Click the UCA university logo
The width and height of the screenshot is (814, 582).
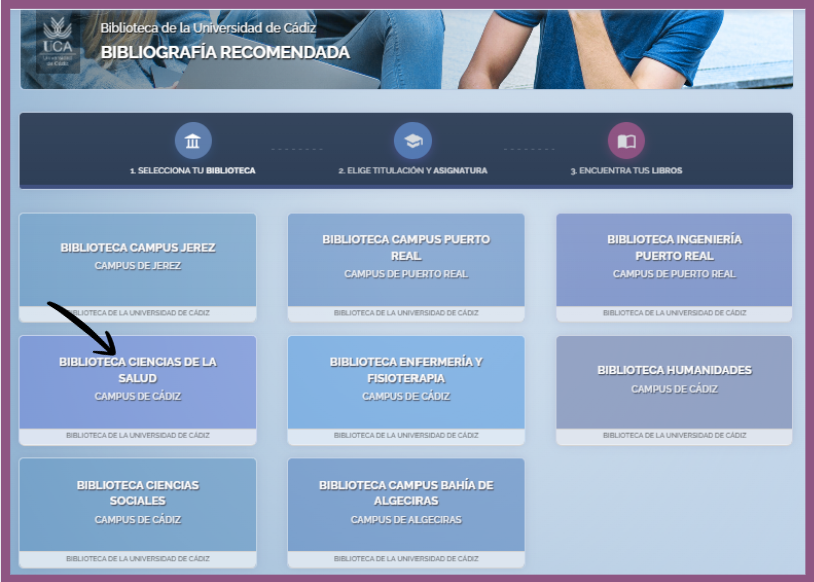(57, 42)
